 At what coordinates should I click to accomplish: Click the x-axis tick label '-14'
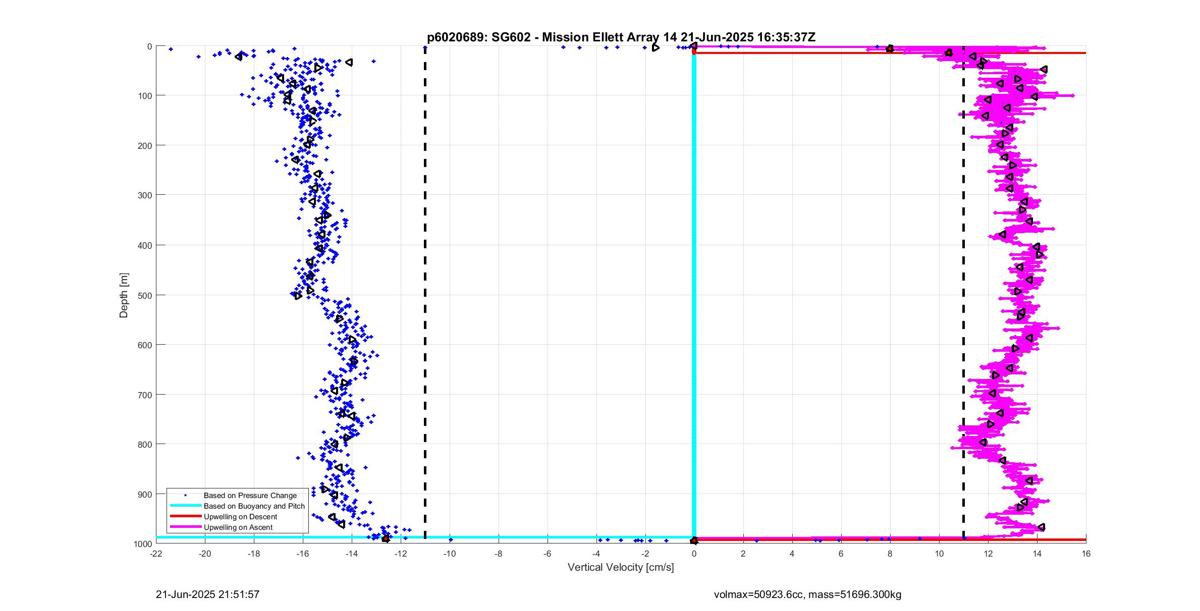tap(352, 553)
